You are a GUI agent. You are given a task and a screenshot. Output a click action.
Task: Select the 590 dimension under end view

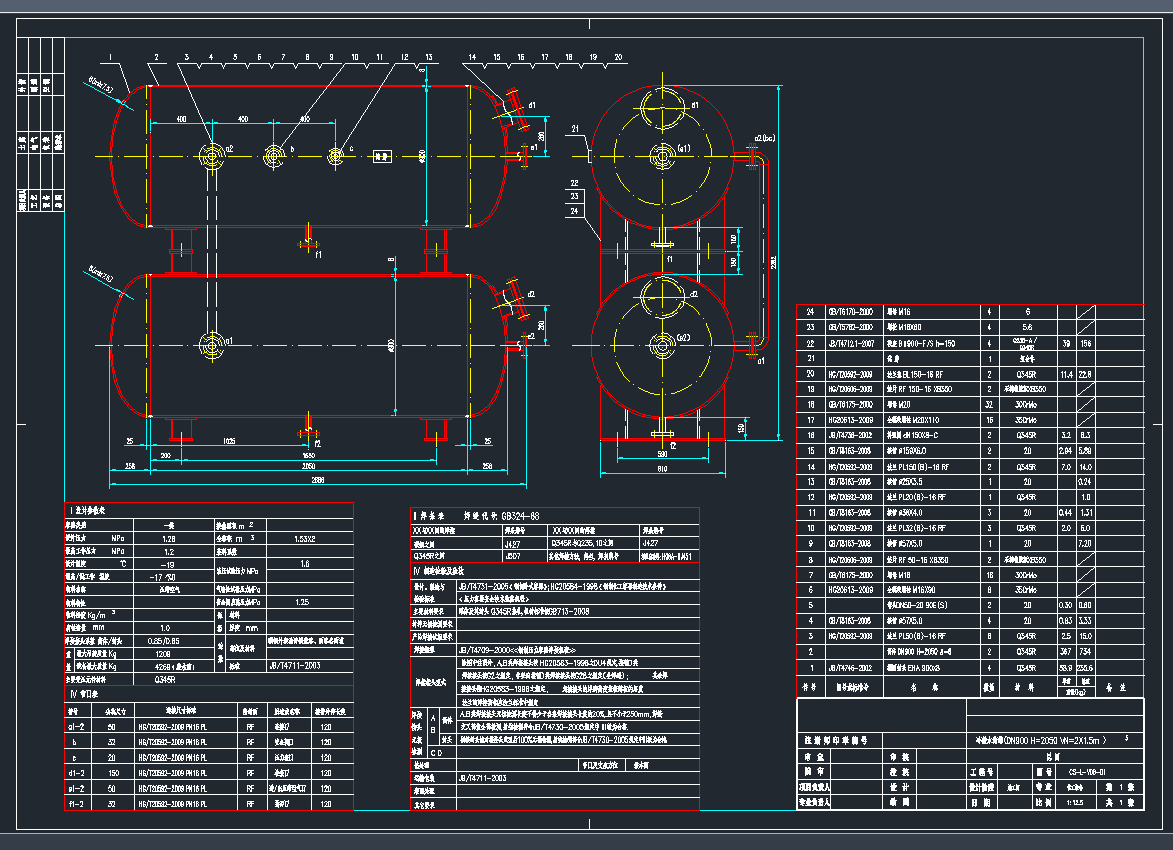point(661,455)
